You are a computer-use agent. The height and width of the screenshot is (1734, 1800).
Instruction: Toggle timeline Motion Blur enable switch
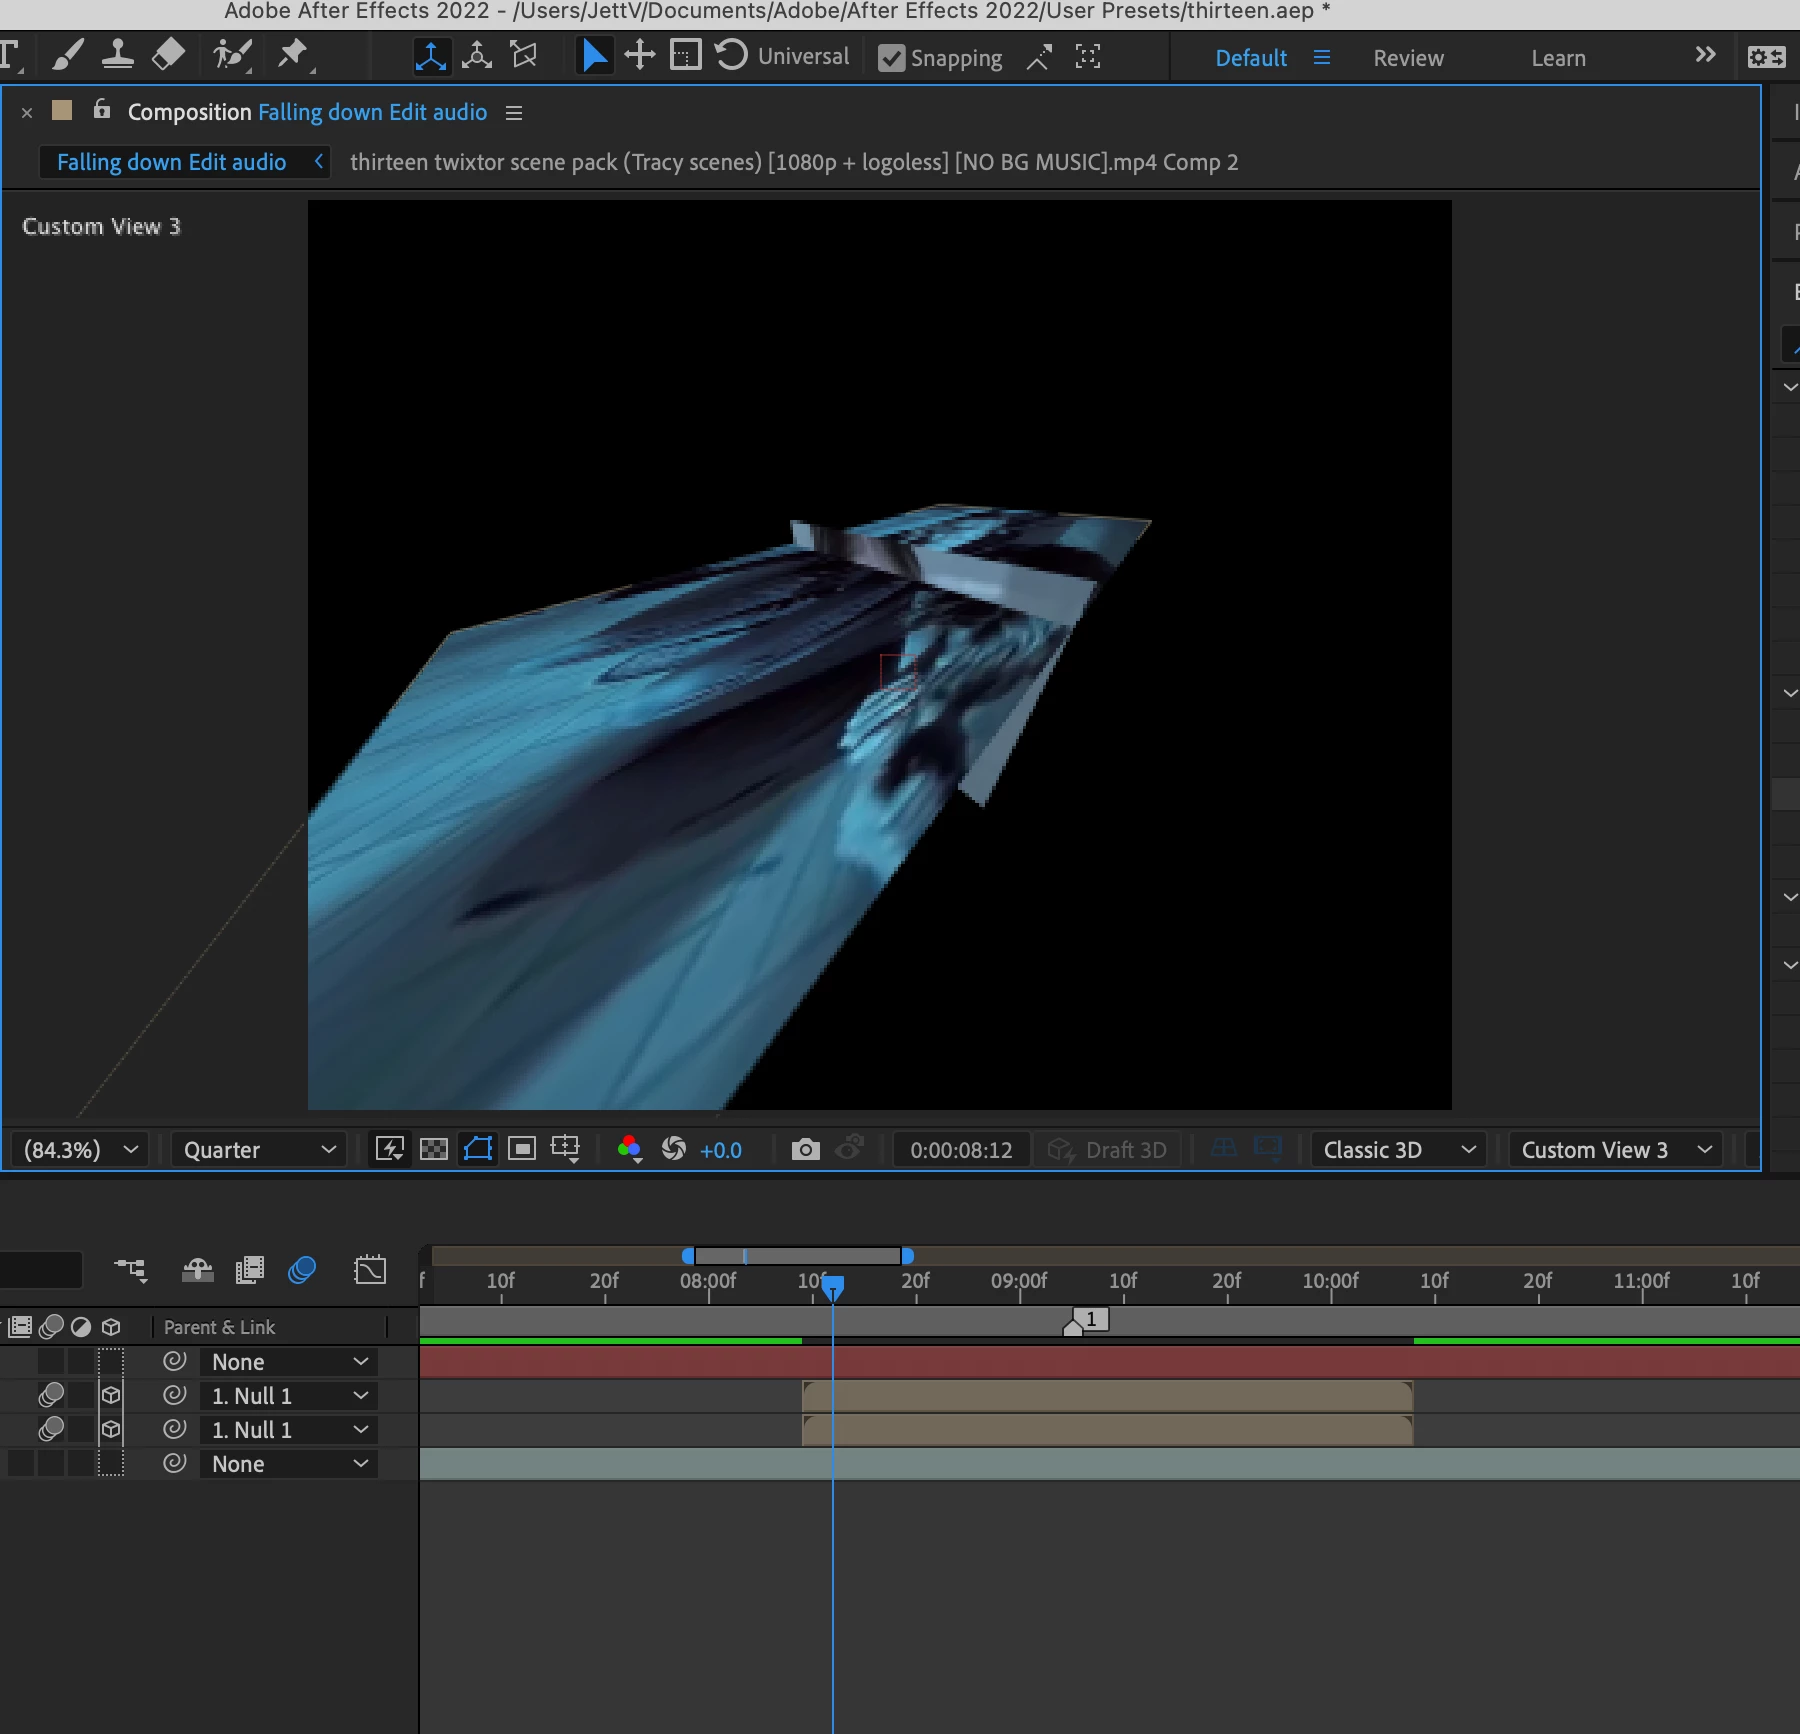point(301,1270)
